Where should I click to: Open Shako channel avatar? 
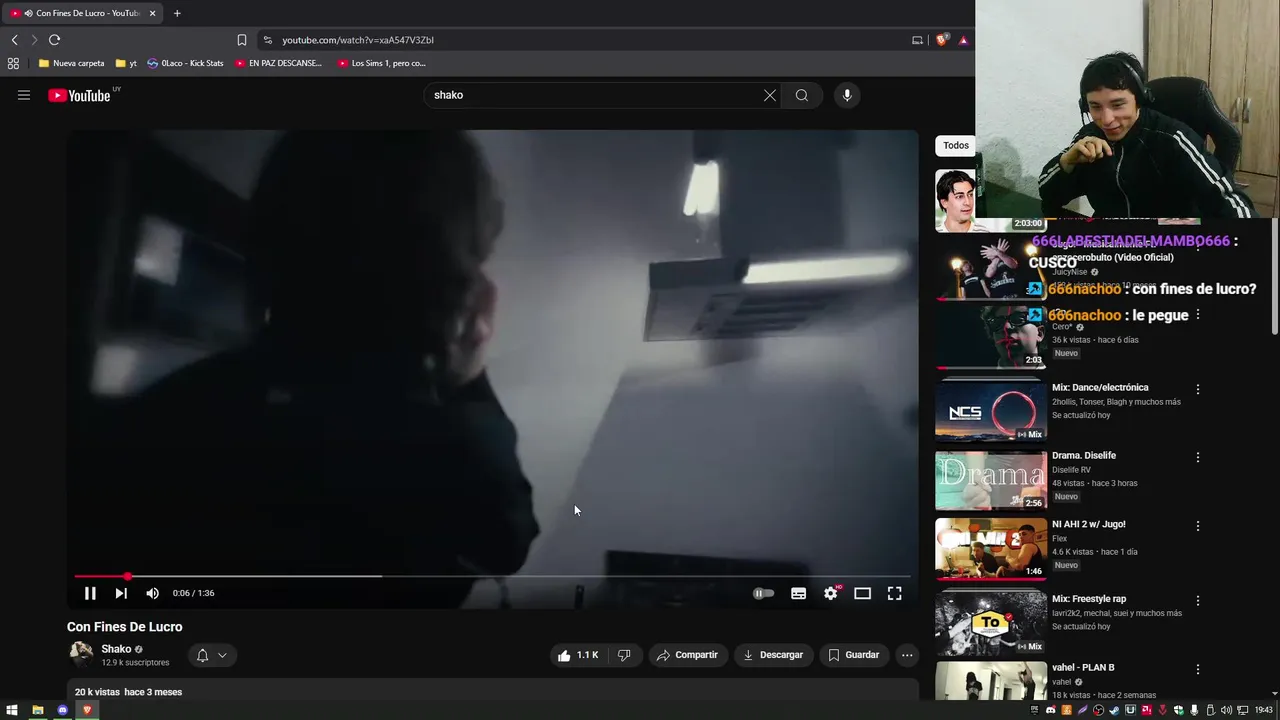tap(81, 655)
